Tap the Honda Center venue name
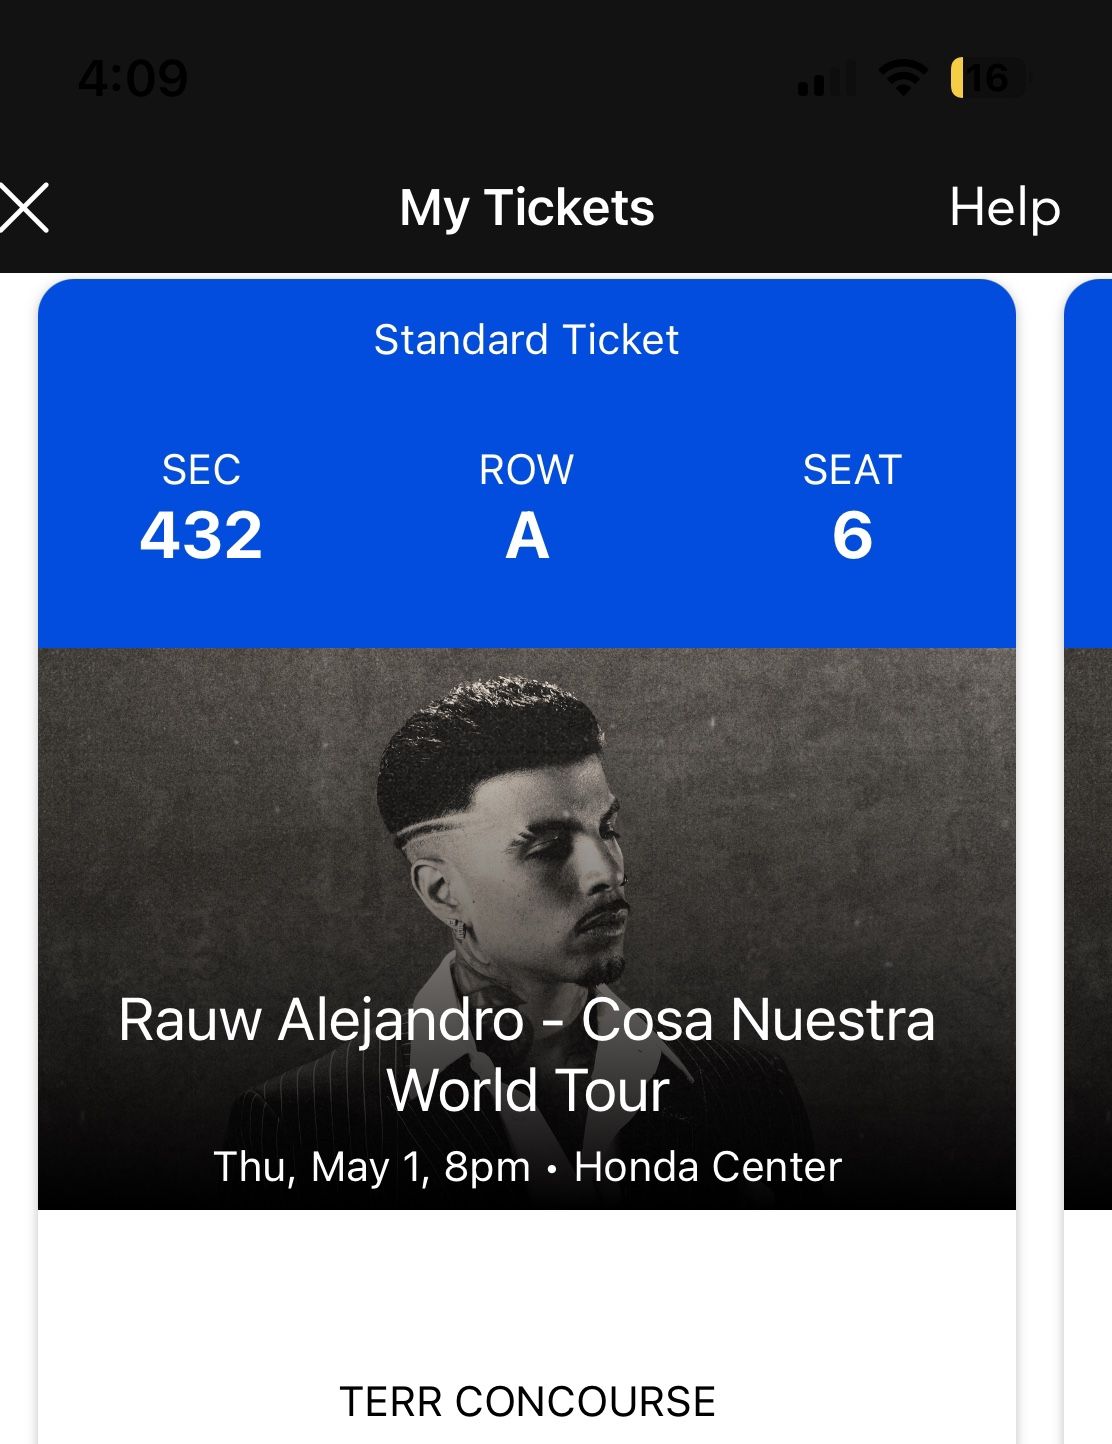The width and height of the screenshot is (1112, 1444). pos(708,1167)
